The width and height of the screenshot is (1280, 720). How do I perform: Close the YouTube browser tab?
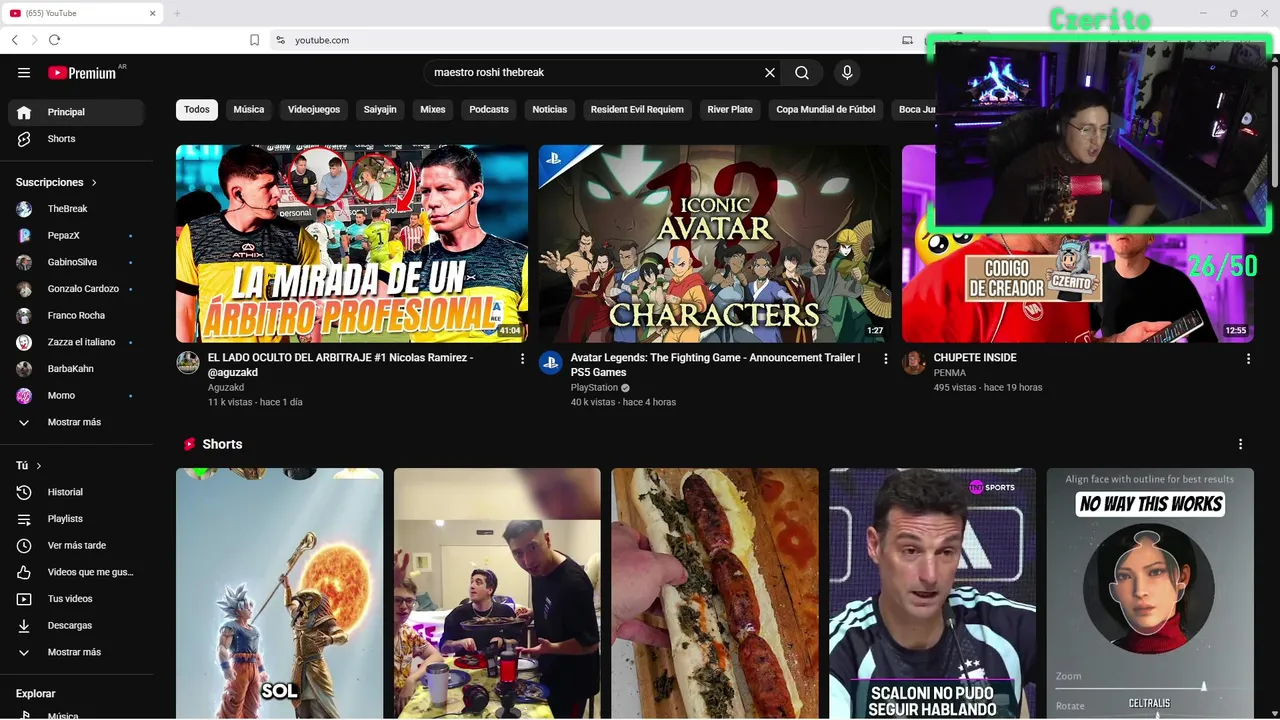153,13
